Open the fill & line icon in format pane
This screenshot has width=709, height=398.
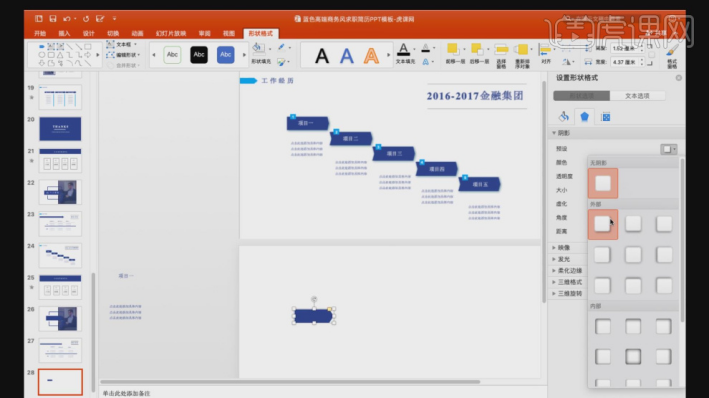click(x=563, y=117)
